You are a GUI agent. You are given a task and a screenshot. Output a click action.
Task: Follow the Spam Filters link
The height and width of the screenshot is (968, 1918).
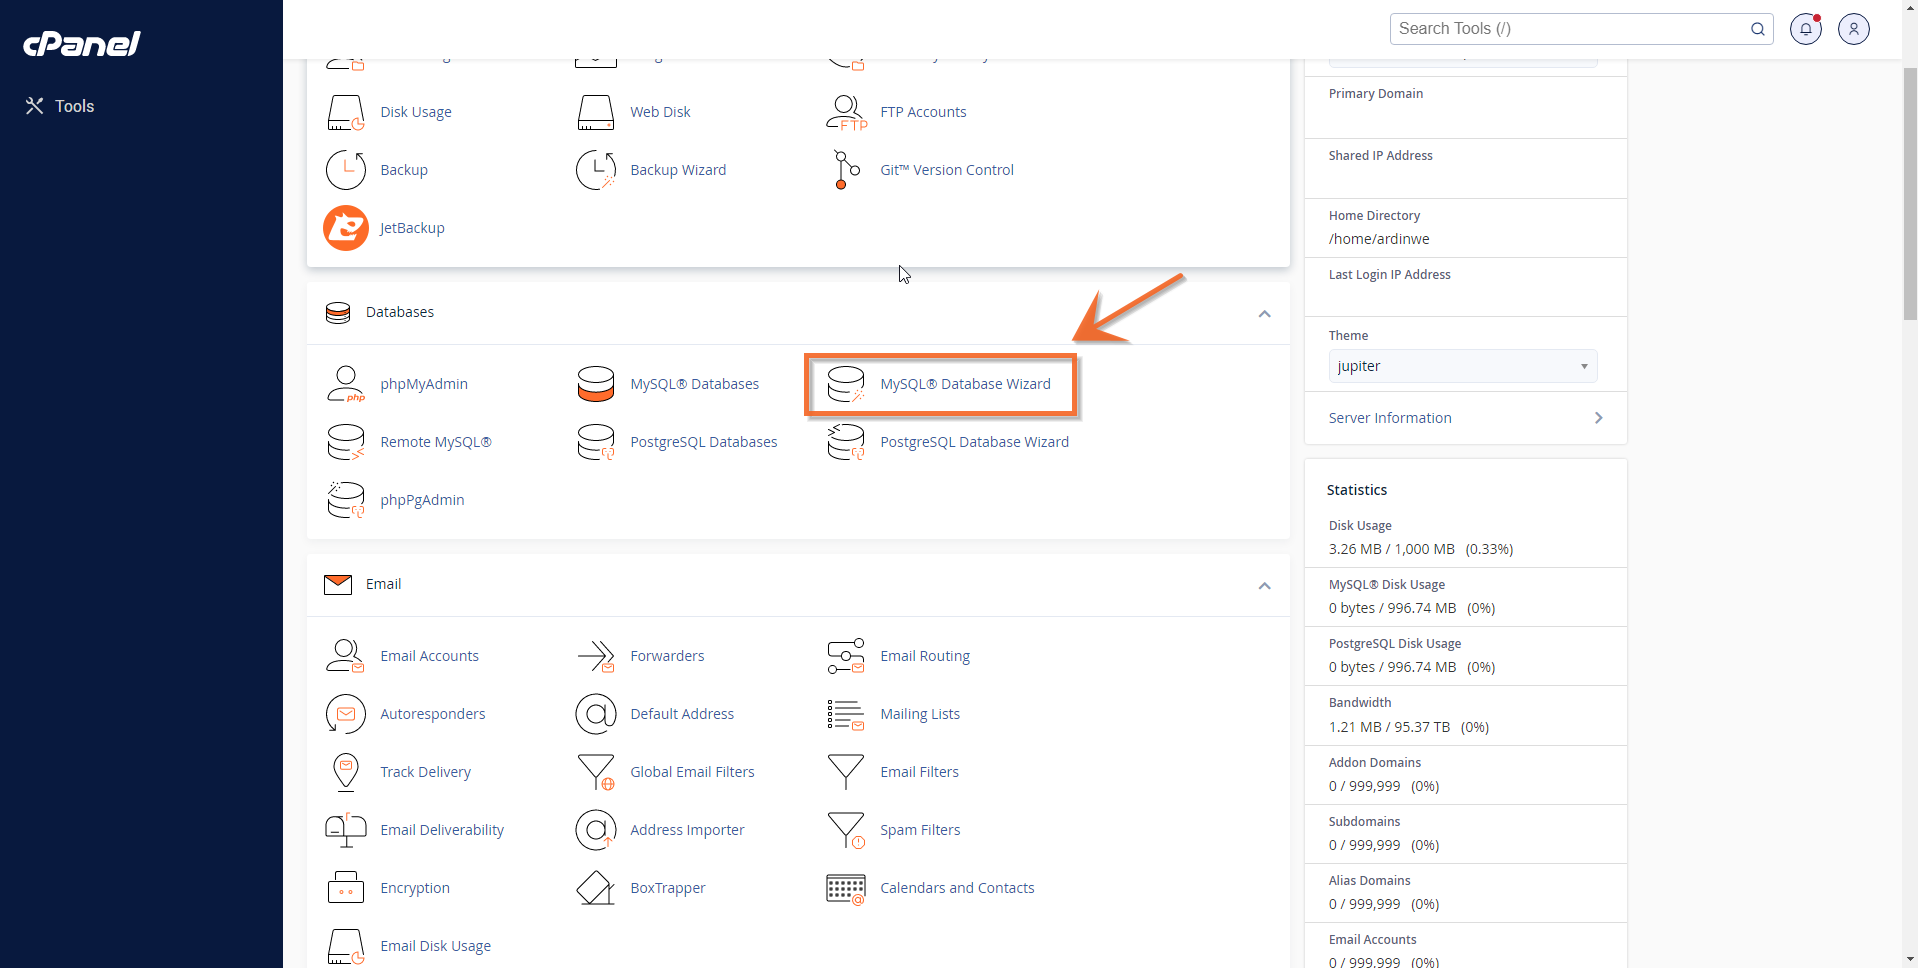[920, 830]
